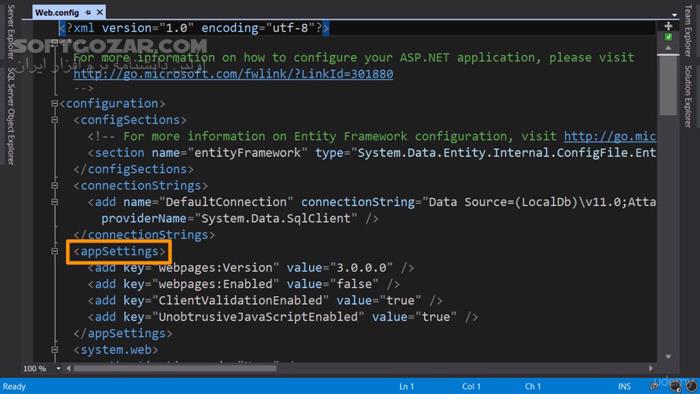Click the Col 1 status bar indicator
This screenshot has height=394, width=700.
point(471,386)
